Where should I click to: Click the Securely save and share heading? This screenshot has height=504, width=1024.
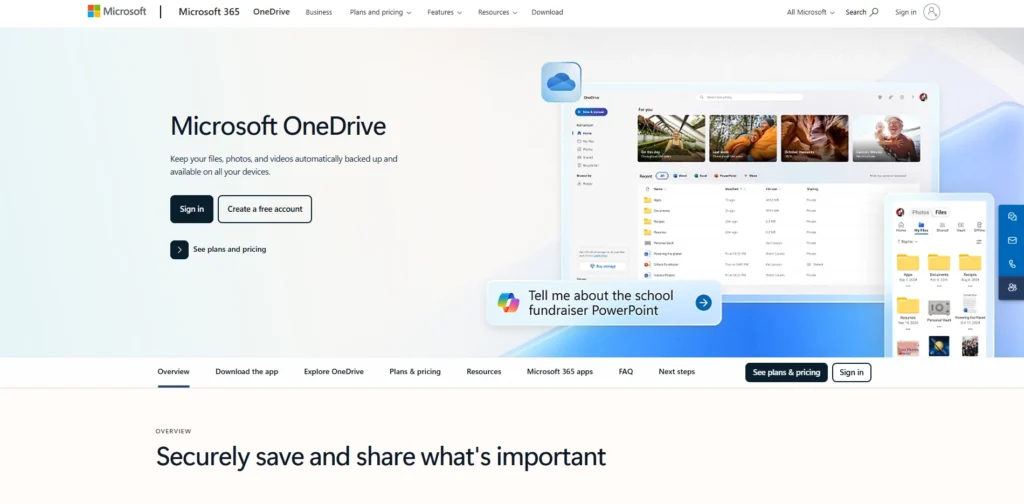(381, 456)
